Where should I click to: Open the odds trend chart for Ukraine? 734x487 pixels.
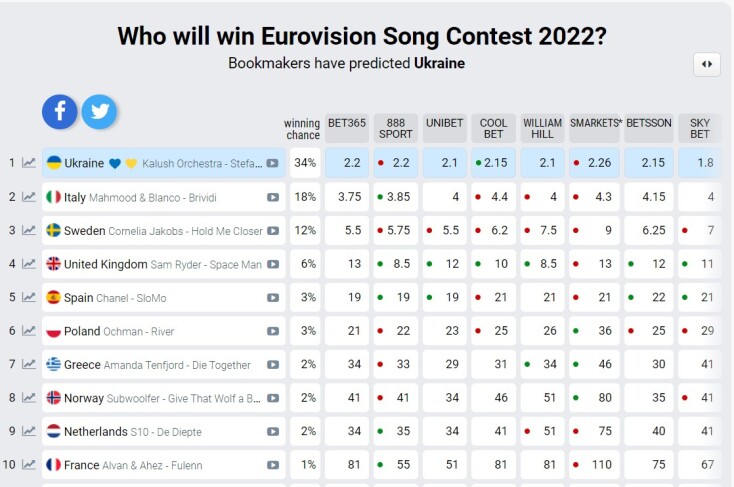pos(29,163)
